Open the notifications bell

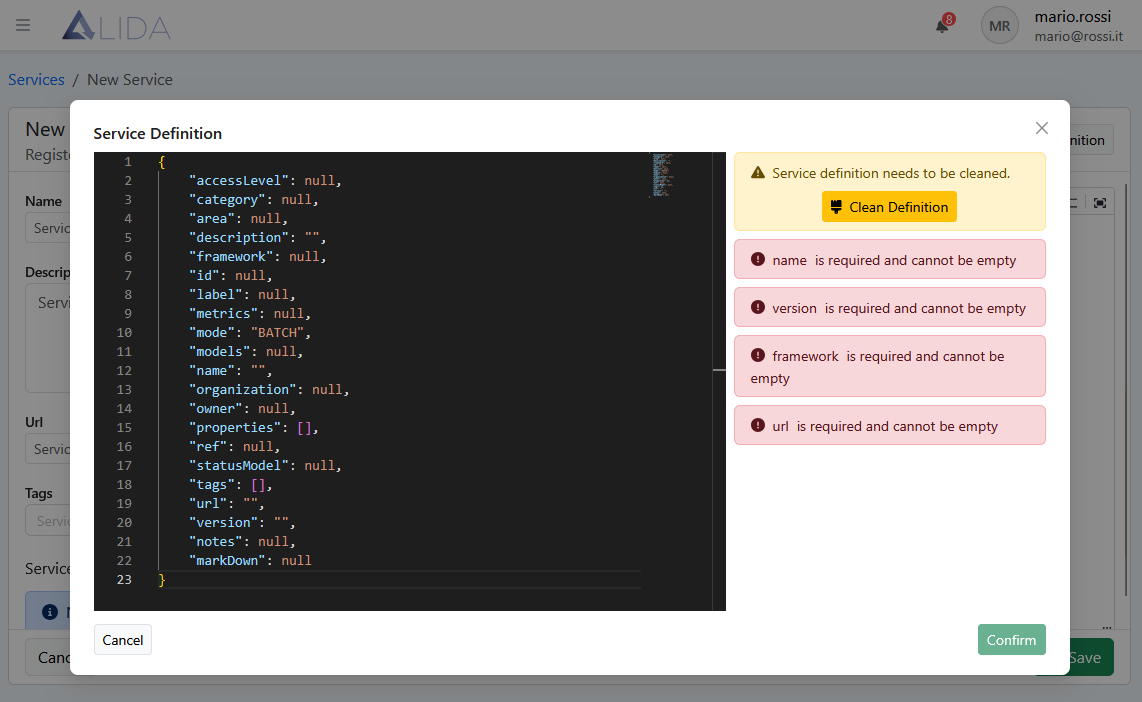(x=942, y=26)
